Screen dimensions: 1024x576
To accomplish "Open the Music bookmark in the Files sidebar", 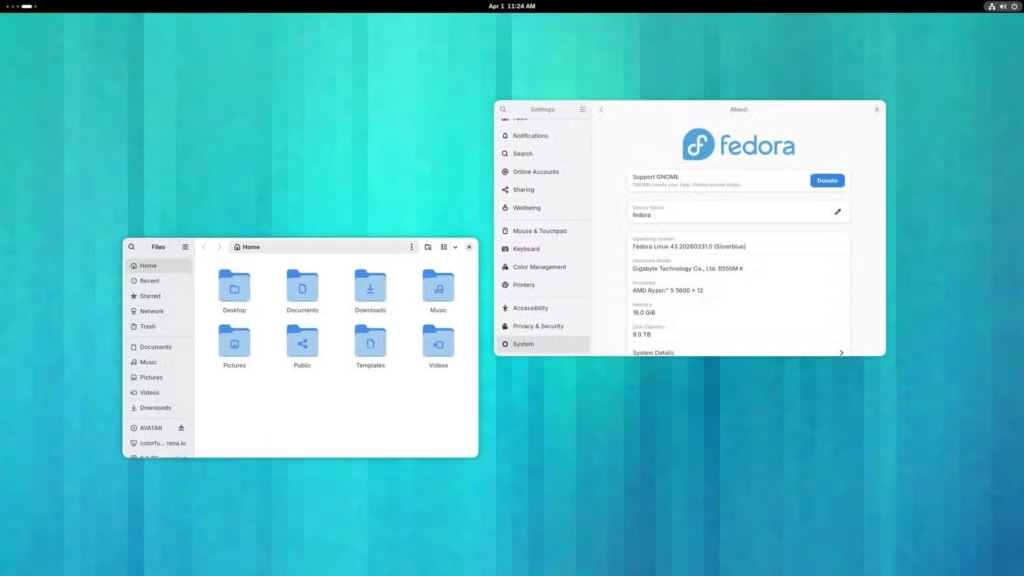I will 159,362.
